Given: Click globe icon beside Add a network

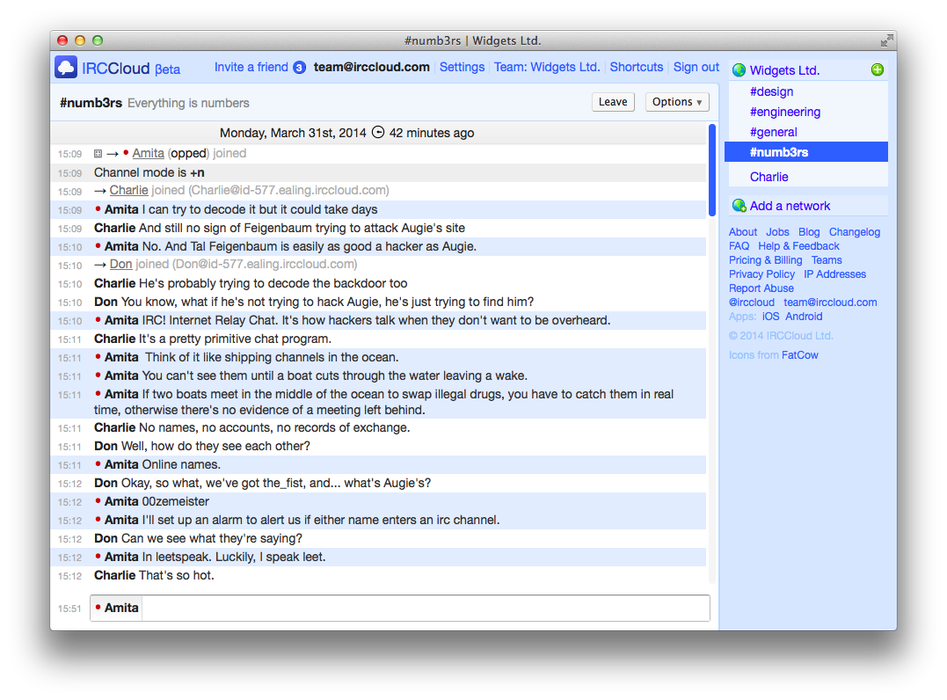Looking at the screenshot, I should 739,206.
